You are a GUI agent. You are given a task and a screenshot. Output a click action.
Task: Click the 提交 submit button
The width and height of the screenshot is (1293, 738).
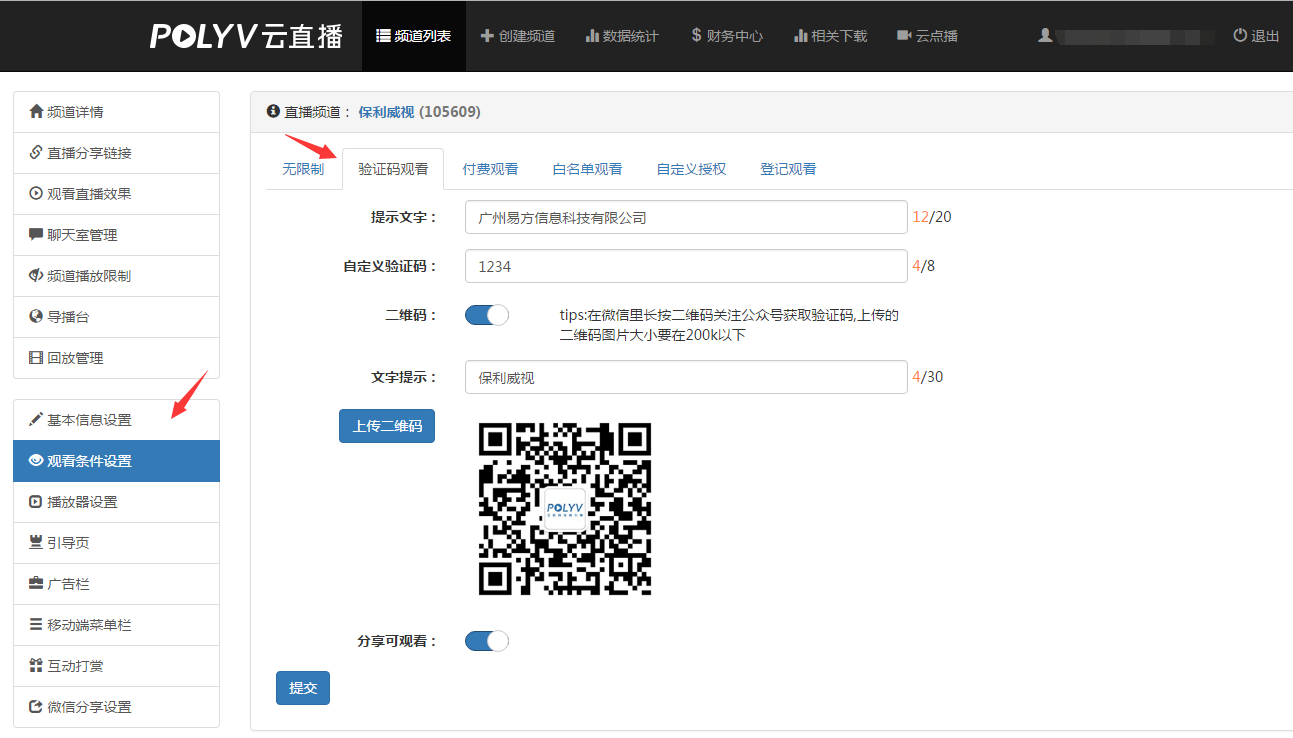(302, 688)
